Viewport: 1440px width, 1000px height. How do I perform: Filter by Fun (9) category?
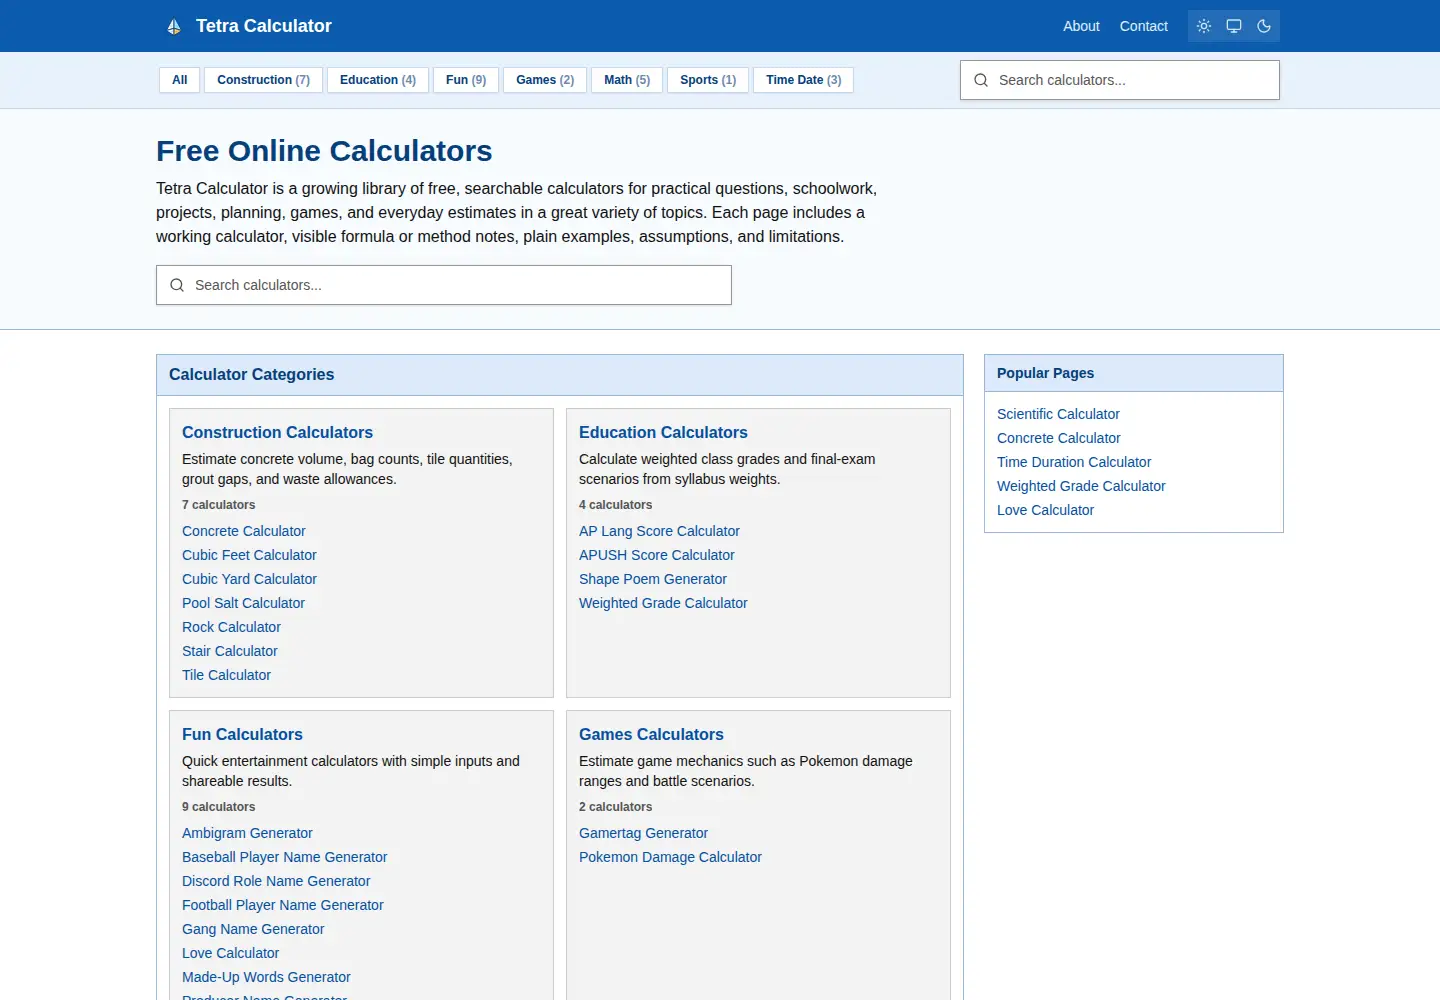click(466, 80)
